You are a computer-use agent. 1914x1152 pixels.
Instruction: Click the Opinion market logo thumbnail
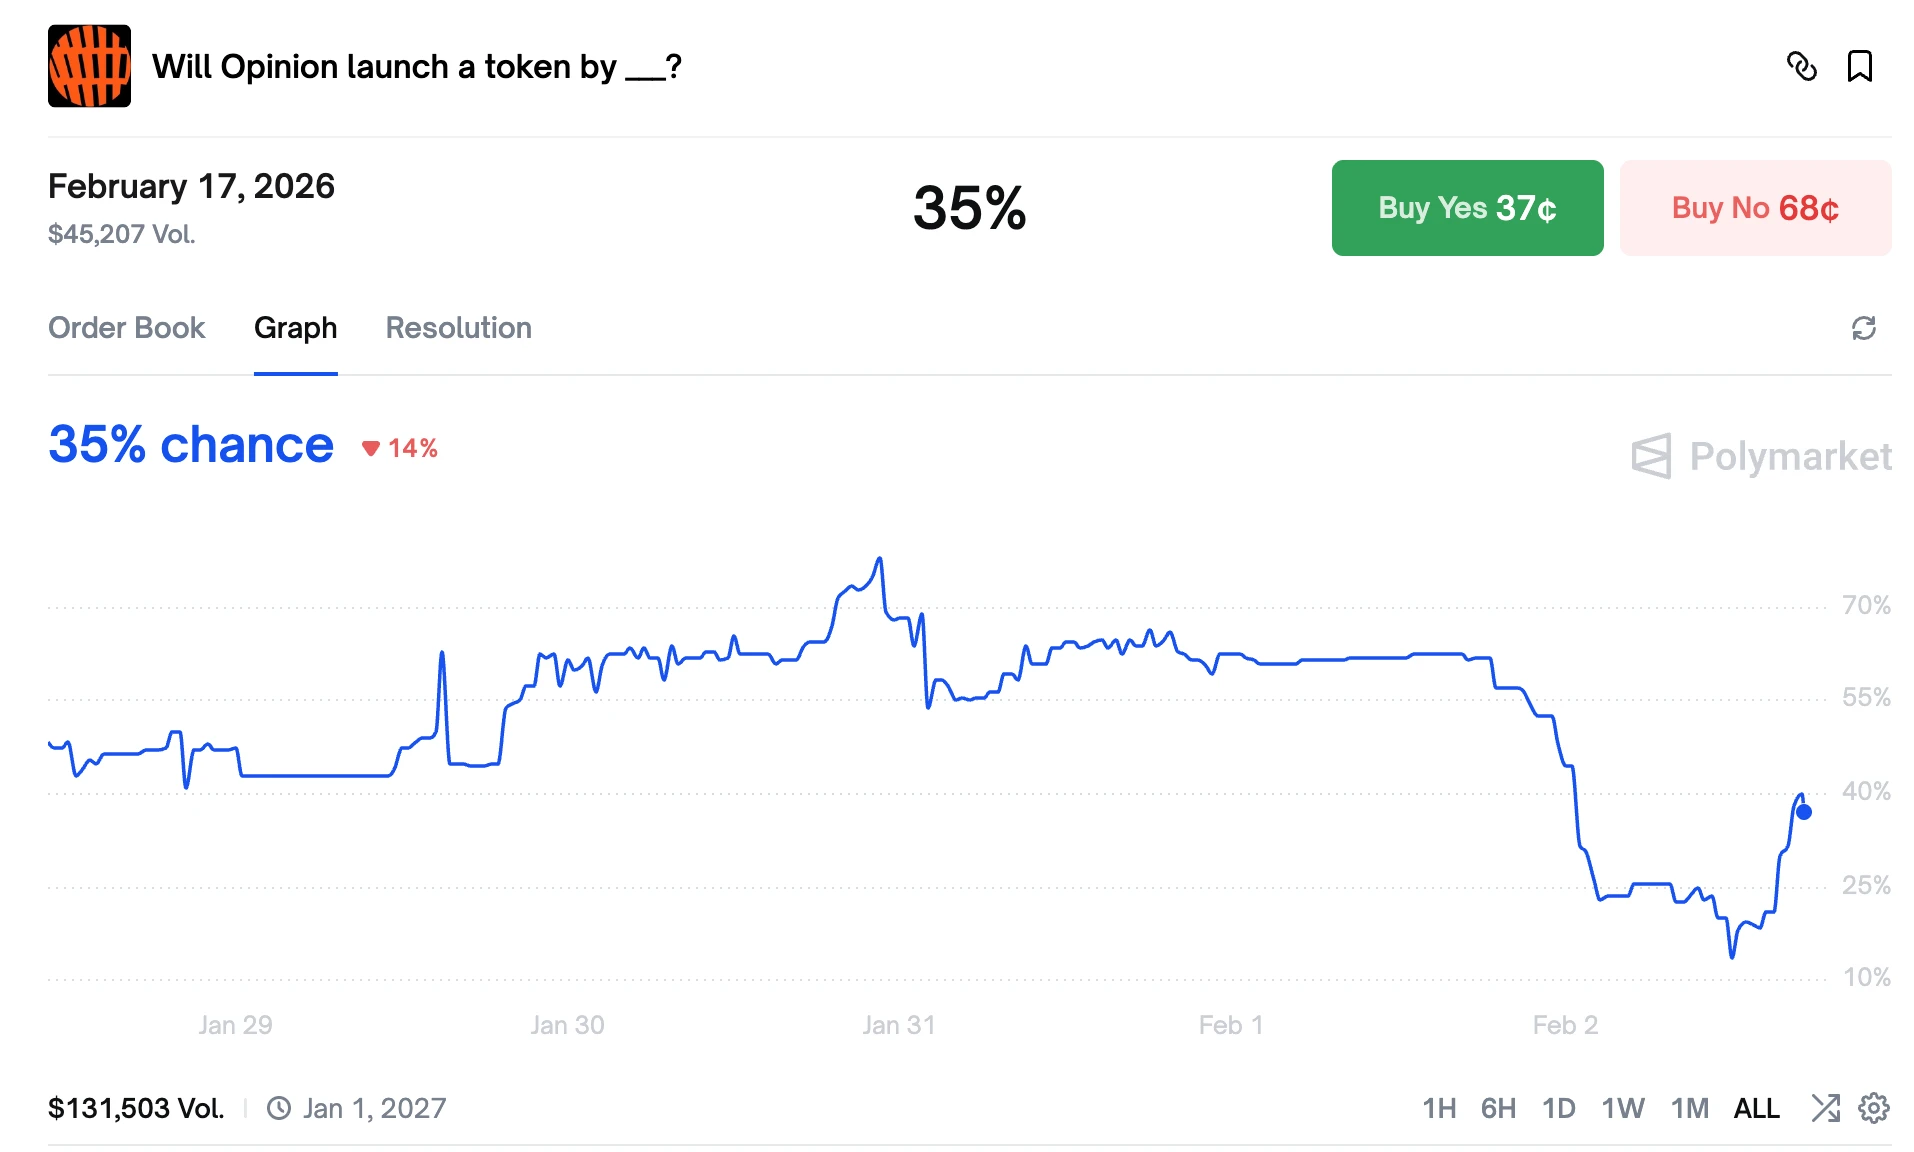point(89,66)
